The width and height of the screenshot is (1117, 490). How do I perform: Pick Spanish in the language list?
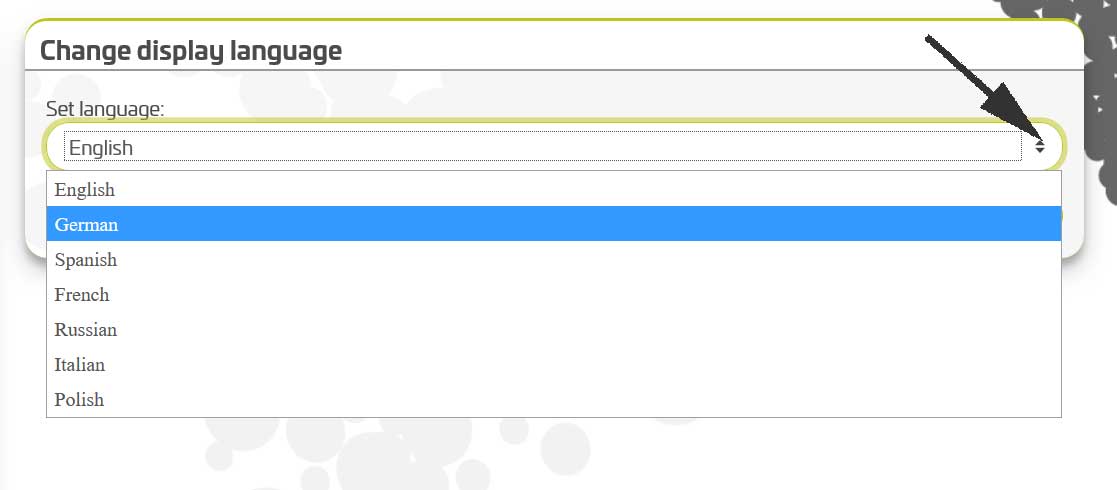click(554, 259)
